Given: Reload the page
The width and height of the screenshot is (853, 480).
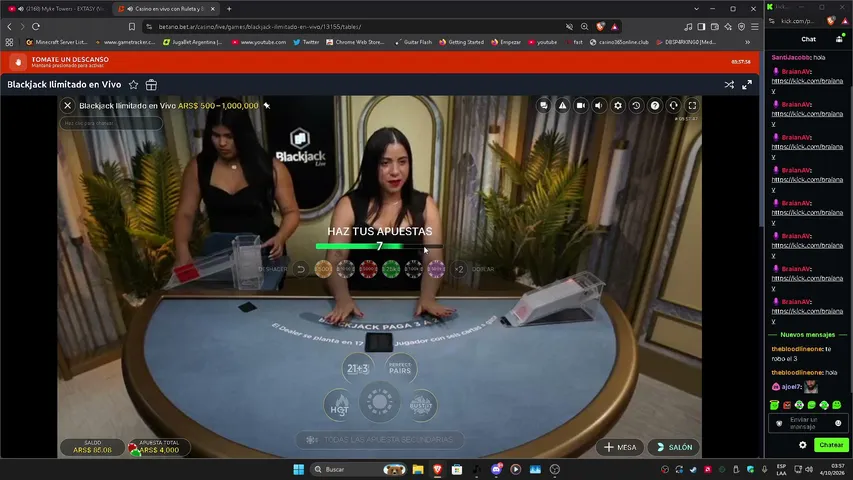Looking at the screenshot, I should tap(36, 27).
